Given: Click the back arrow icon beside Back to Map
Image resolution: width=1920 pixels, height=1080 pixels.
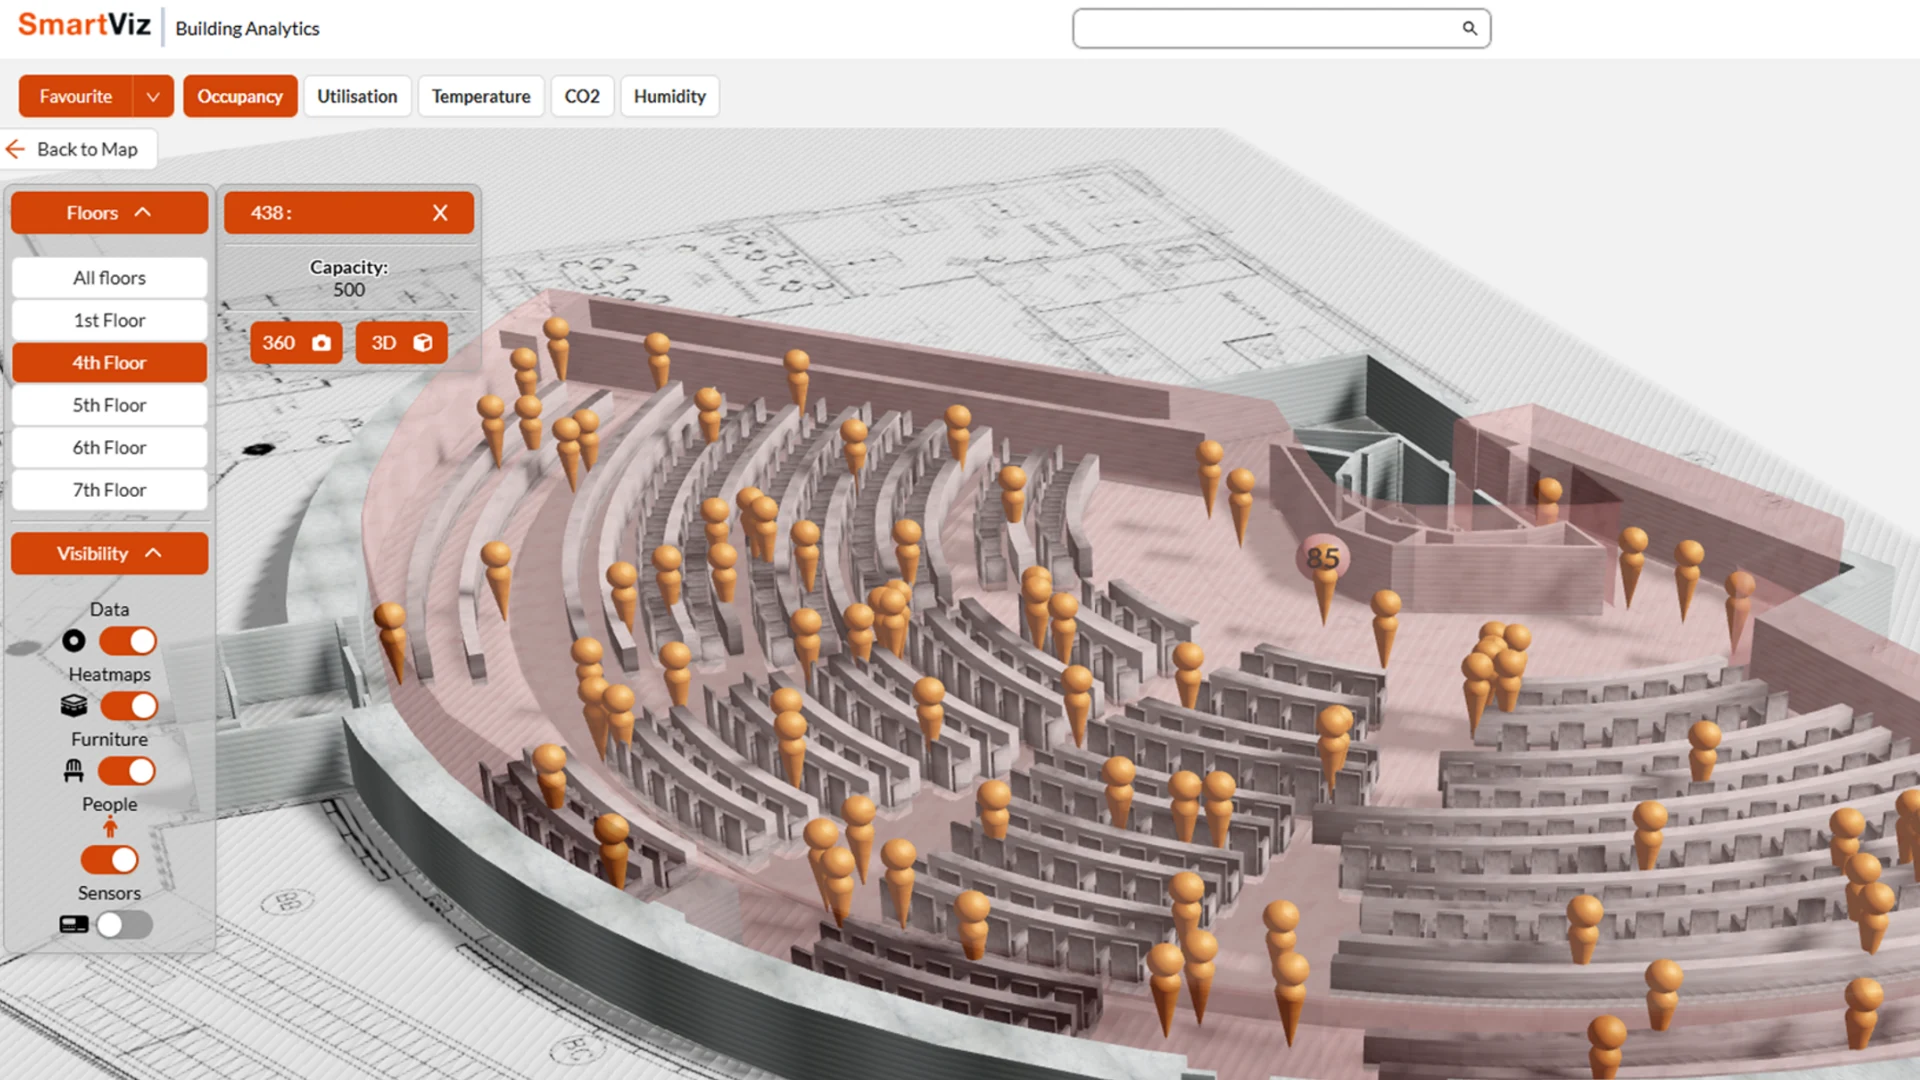Looking at the screenshot, I should pyautogui.click(x=15, y=149).
